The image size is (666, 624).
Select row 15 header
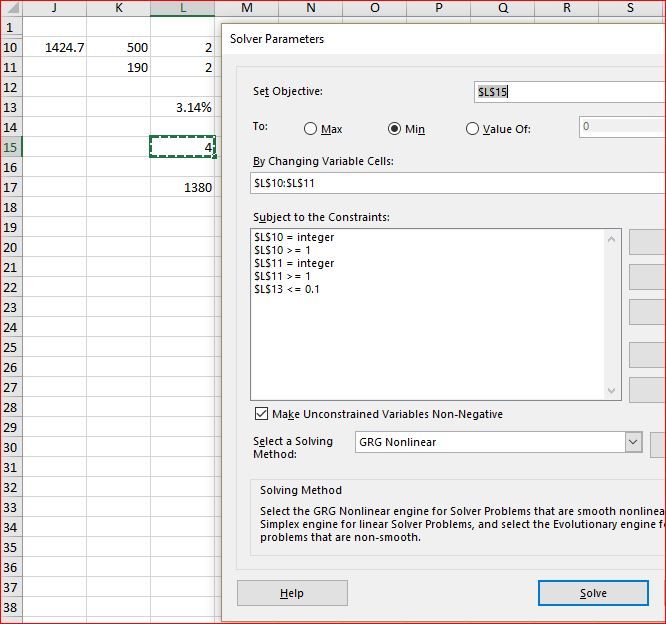(11, 147)
